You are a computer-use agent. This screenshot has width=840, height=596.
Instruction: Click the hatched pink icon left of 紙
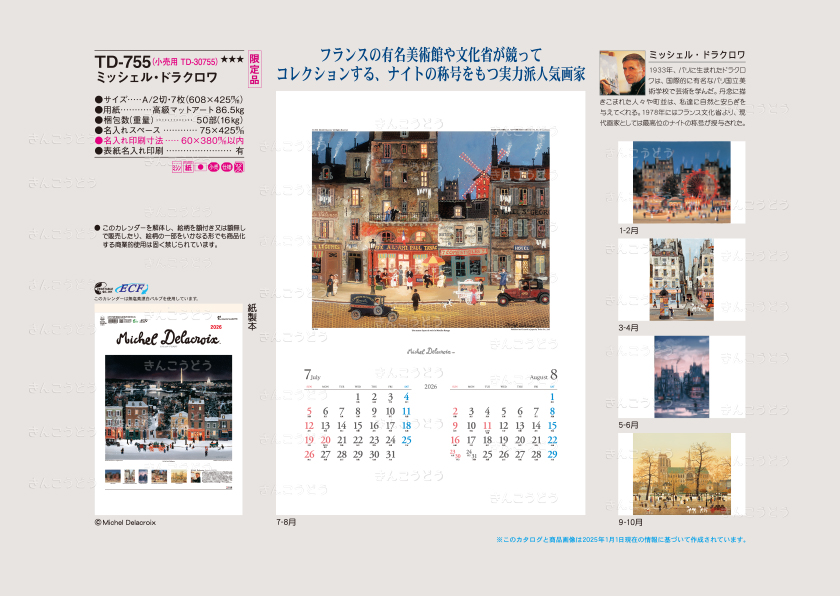tap(177, 167)
